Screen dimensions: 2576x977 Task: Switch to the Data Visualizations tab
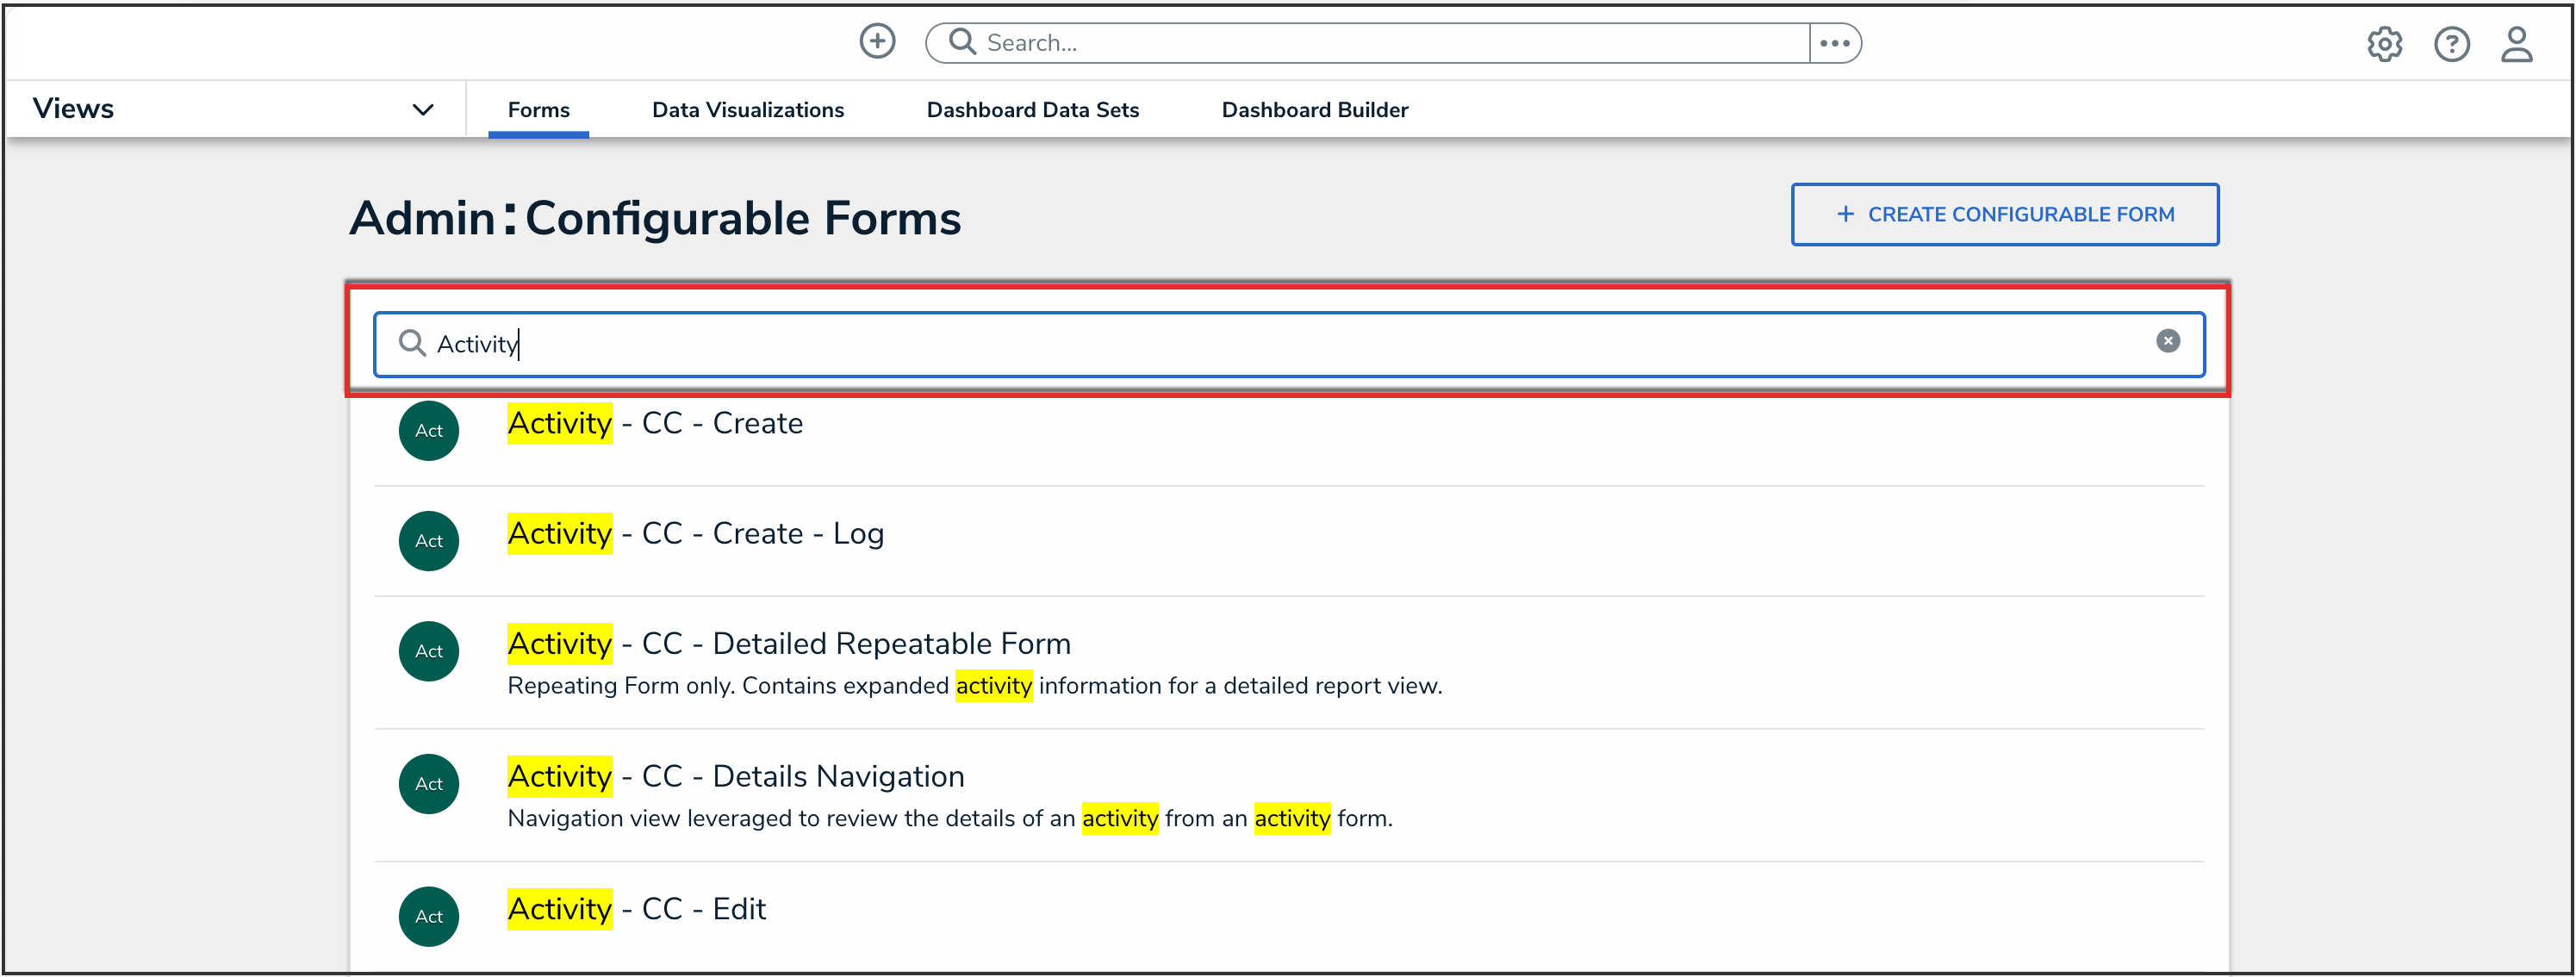(747, 110)
